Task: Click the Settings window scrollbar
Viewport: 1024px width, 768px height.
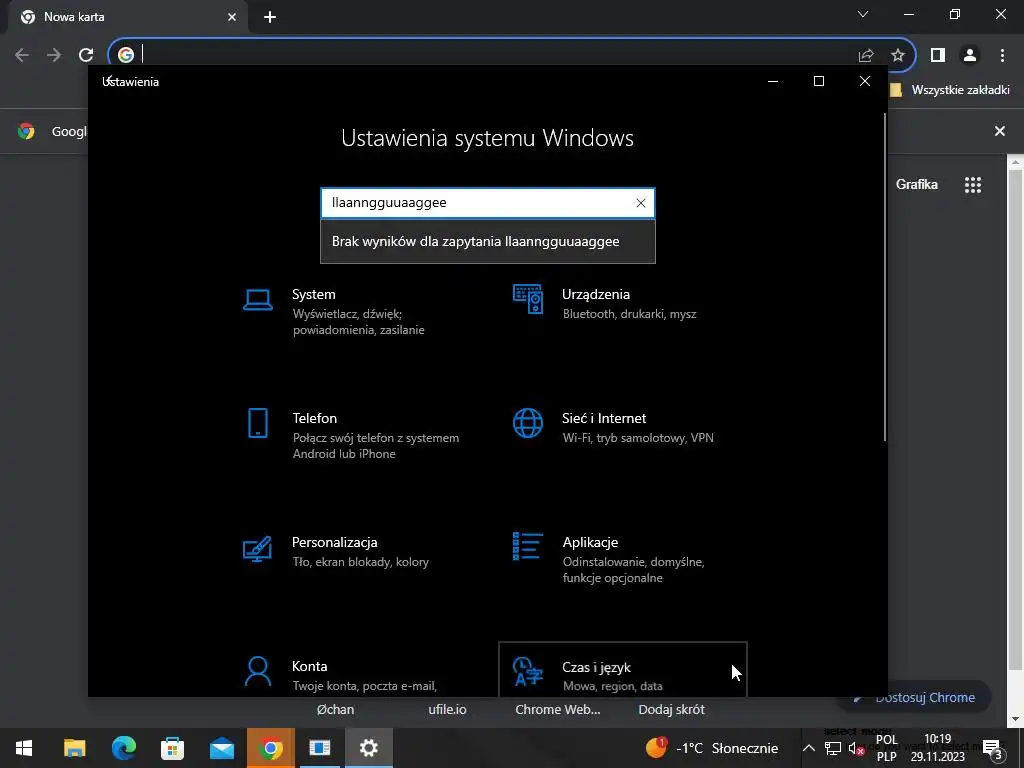Action: point(885,277)
